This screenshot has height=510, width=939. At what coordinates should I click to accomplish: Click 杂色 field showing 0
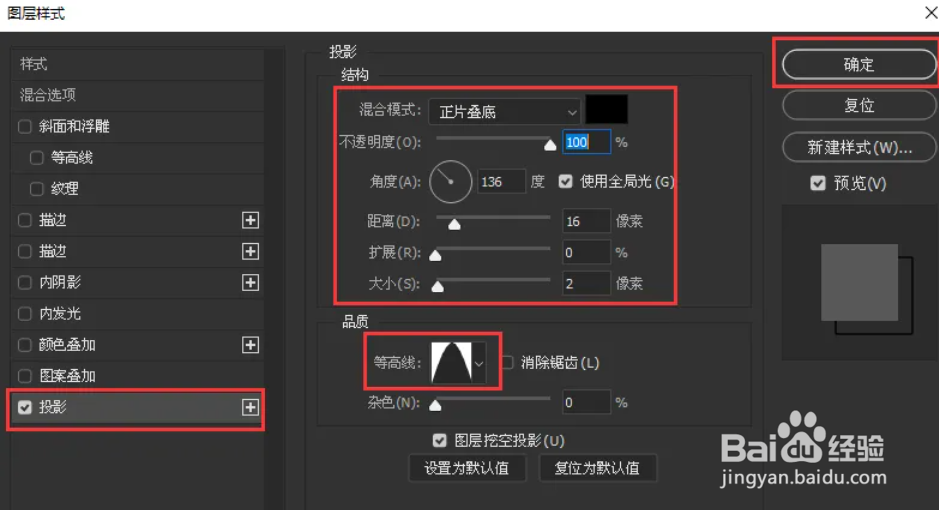click(x=586, y=402)
